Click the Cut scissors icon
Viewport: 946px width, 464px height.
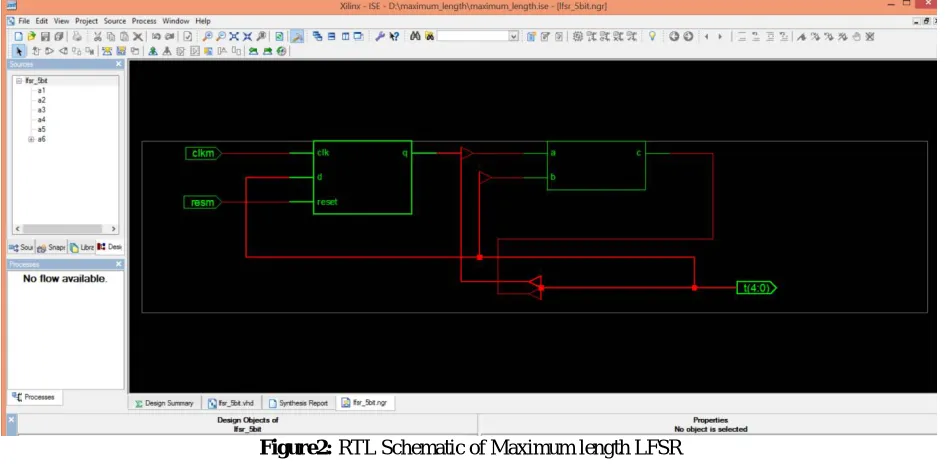point(97,36)
